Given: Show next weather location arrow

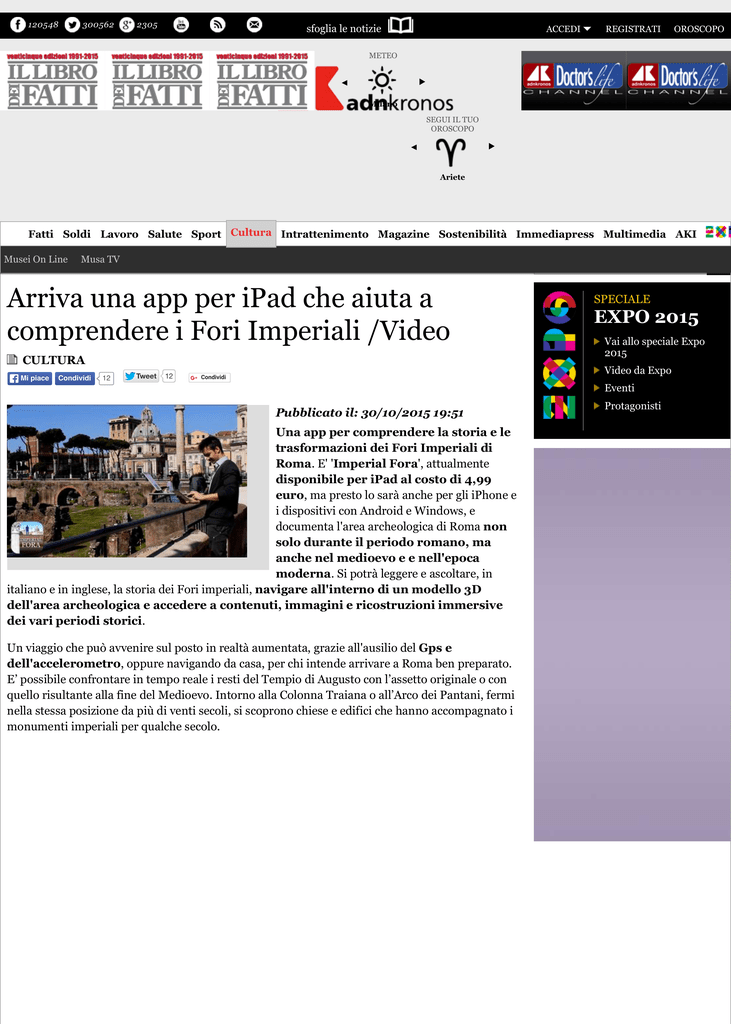Looking at the screenshot, I should [422, 82].
